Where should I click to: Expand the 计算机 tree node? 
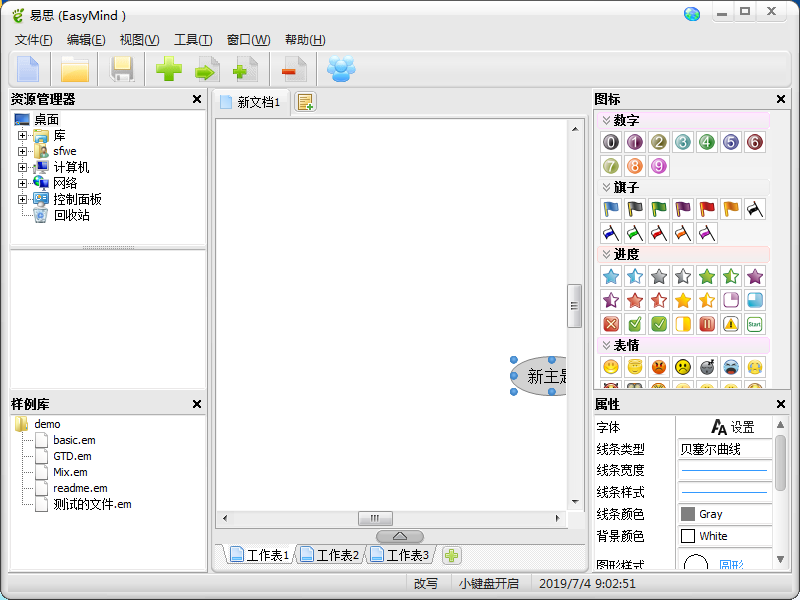click(x=22, y=167)
